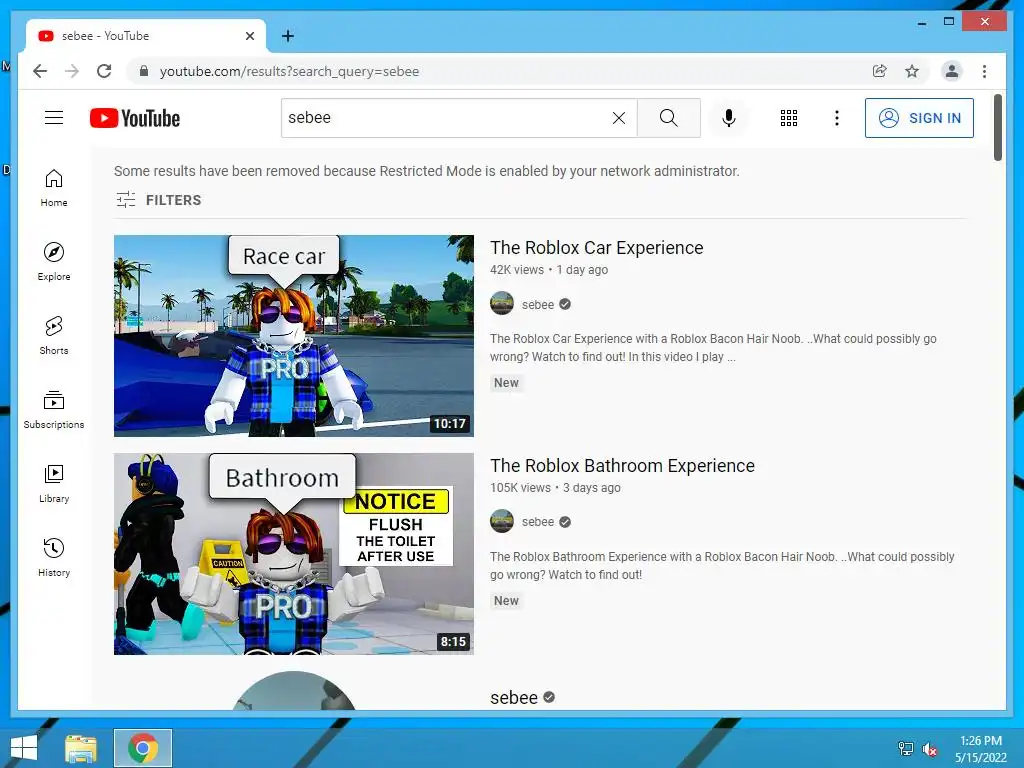This screenshot has height=768, width=1024.
Task: Click the browser forward arrow
Action: [x=72, y=71]
